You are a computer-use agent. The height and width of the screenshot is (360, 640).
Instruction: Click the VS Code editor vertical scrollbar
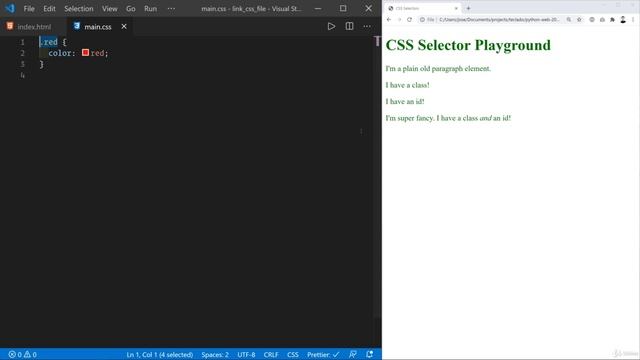coord(377,176)
